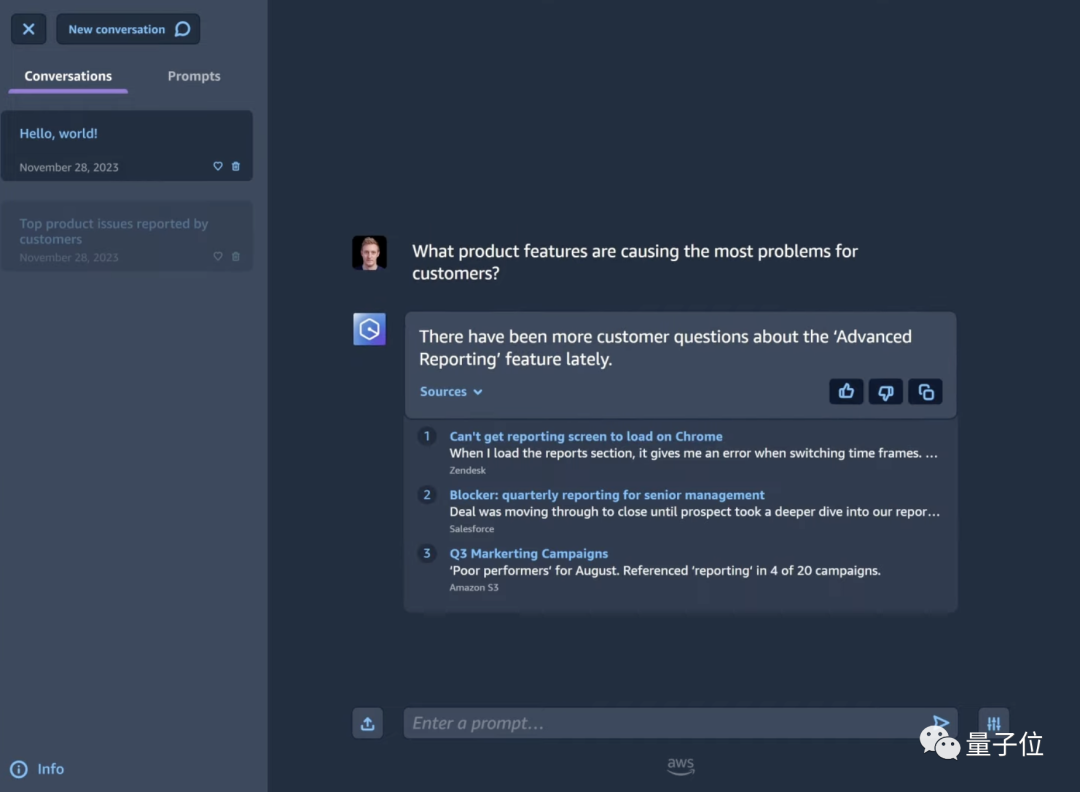Open the Prompts tab
Screen dimensions: 1080x792
[x=194, y=76]
